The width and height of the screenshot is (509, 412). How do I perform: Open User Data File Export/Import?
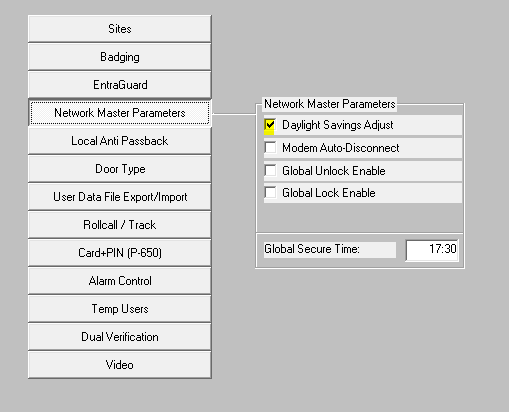click(x=120, y=197)
